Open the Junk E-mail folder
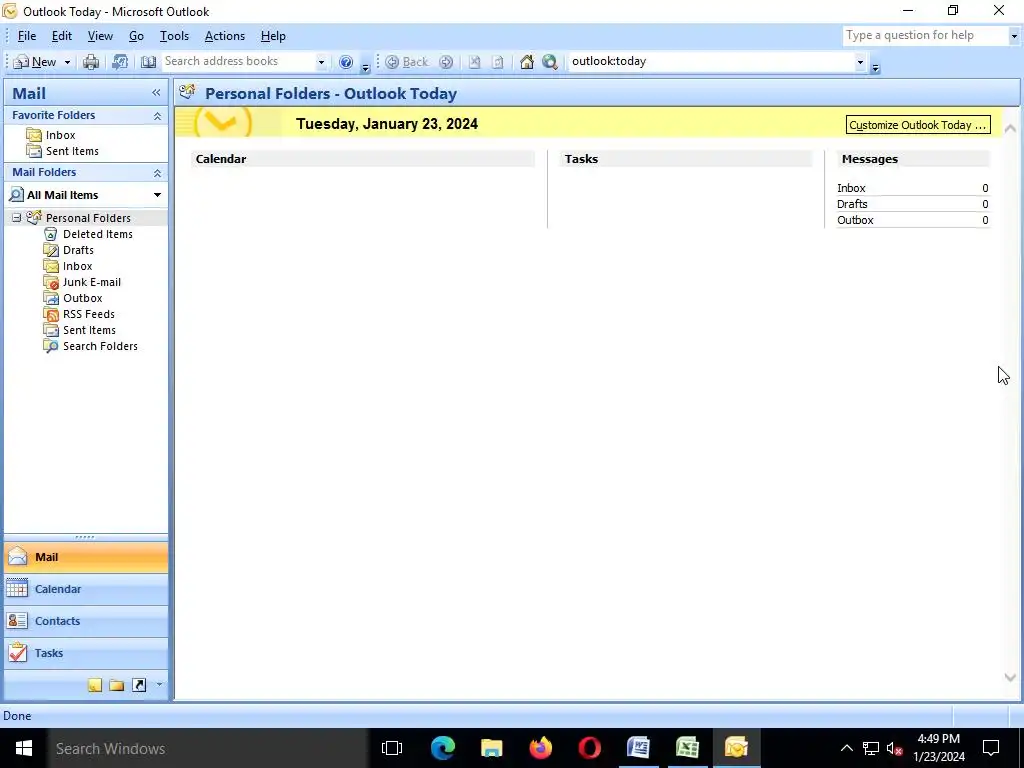1024x768 pixels. 91,282
